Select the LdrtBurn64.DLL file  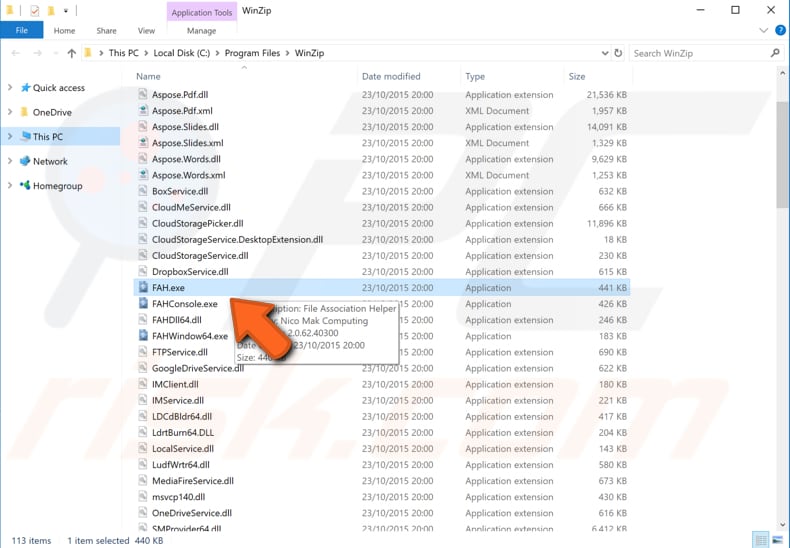(x=183, y=433)
